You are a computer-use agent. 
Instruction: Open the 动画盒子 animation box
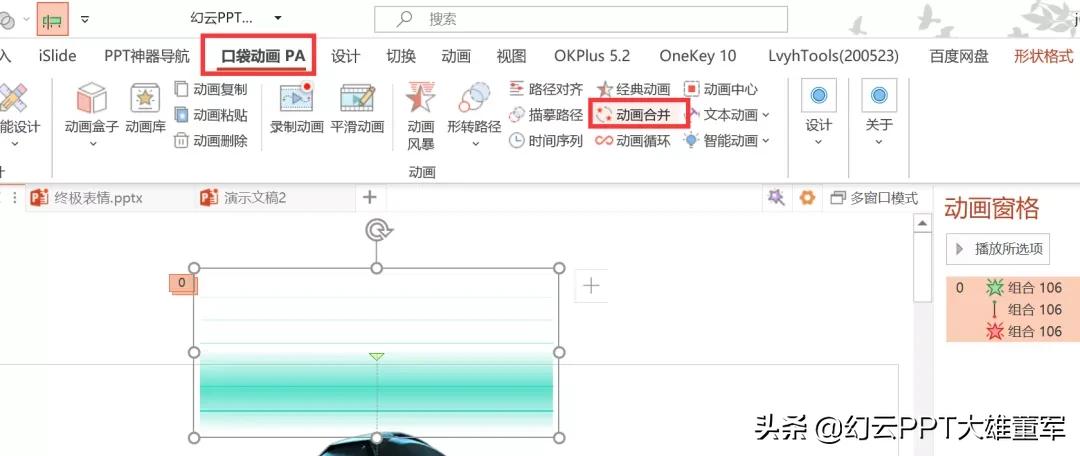click(x=92, y=114)
